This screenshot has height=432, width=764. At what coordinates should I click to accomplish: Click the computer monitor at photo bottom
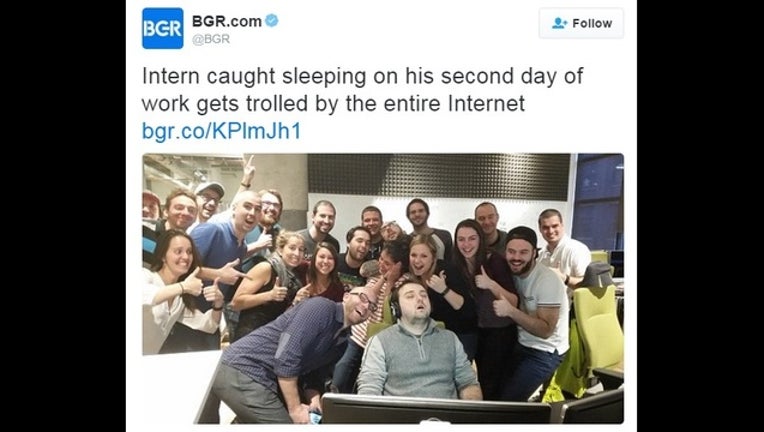436,408
